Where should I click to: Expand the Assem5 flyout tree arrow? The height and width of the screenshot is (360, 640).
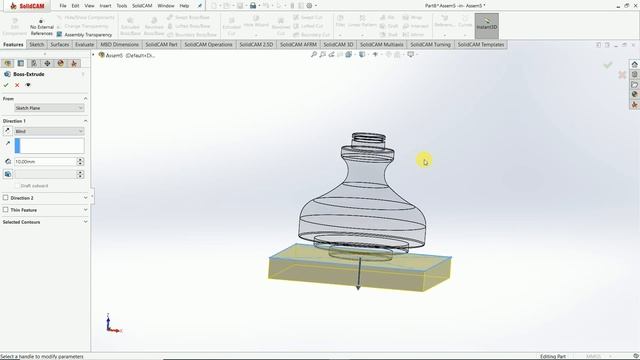point(93,55)
